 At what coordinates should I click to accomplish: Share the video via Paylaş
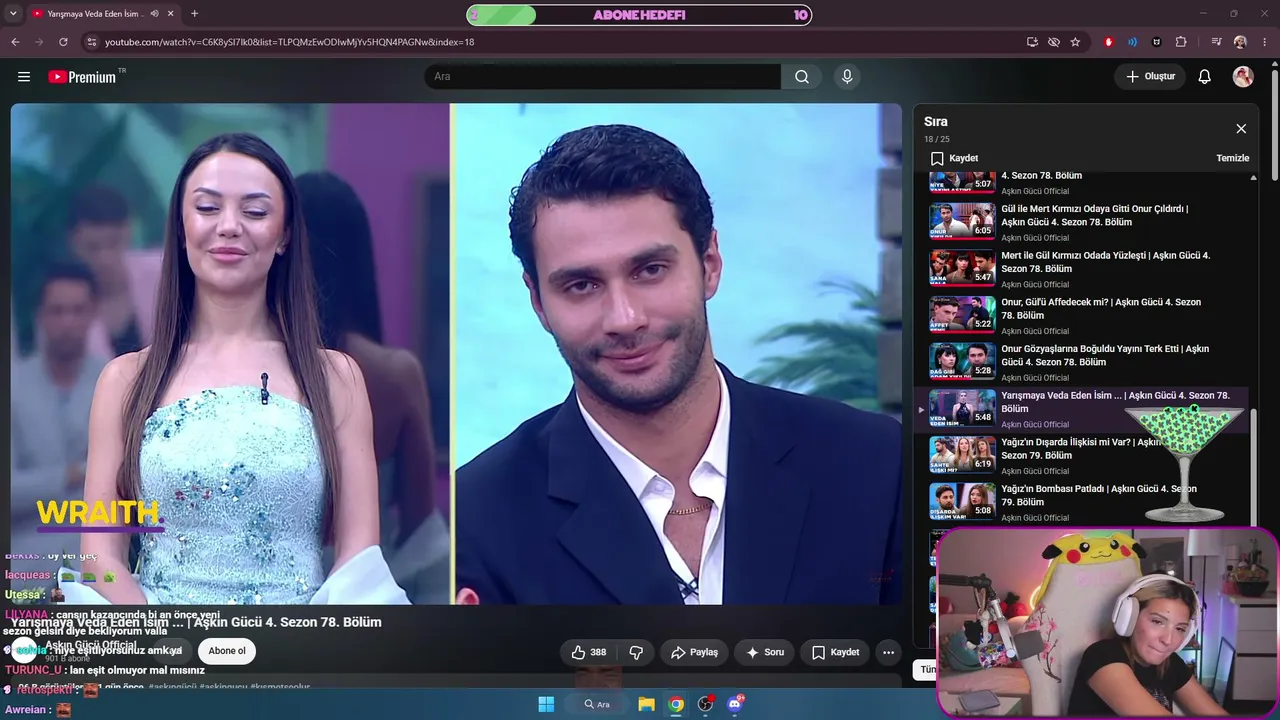click(694, 652)
